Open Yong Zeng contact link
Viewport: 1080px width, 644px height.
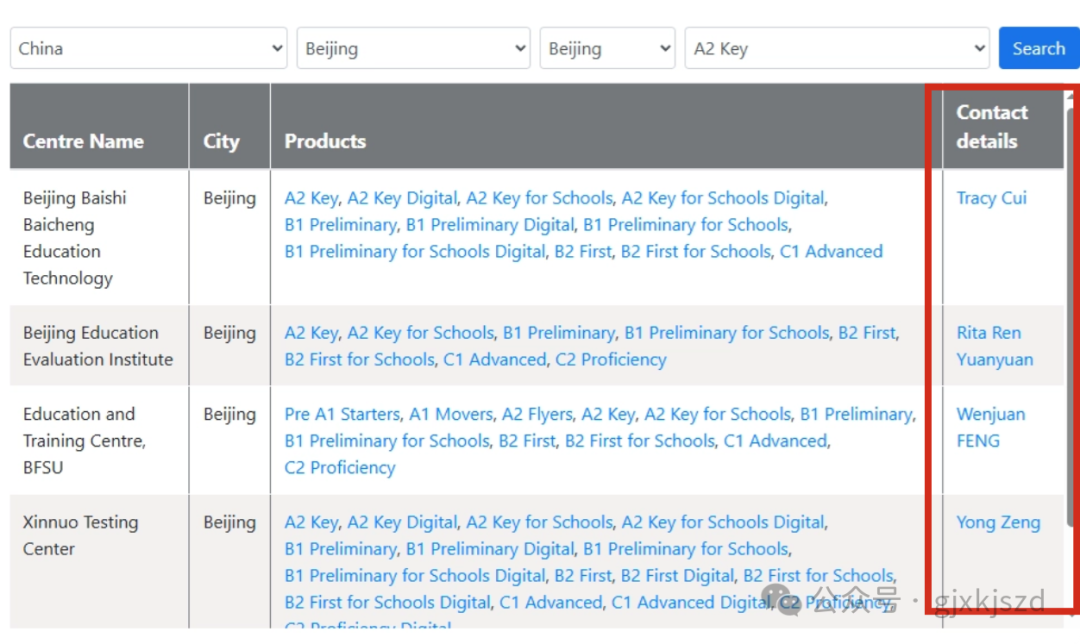click(998, 523)
